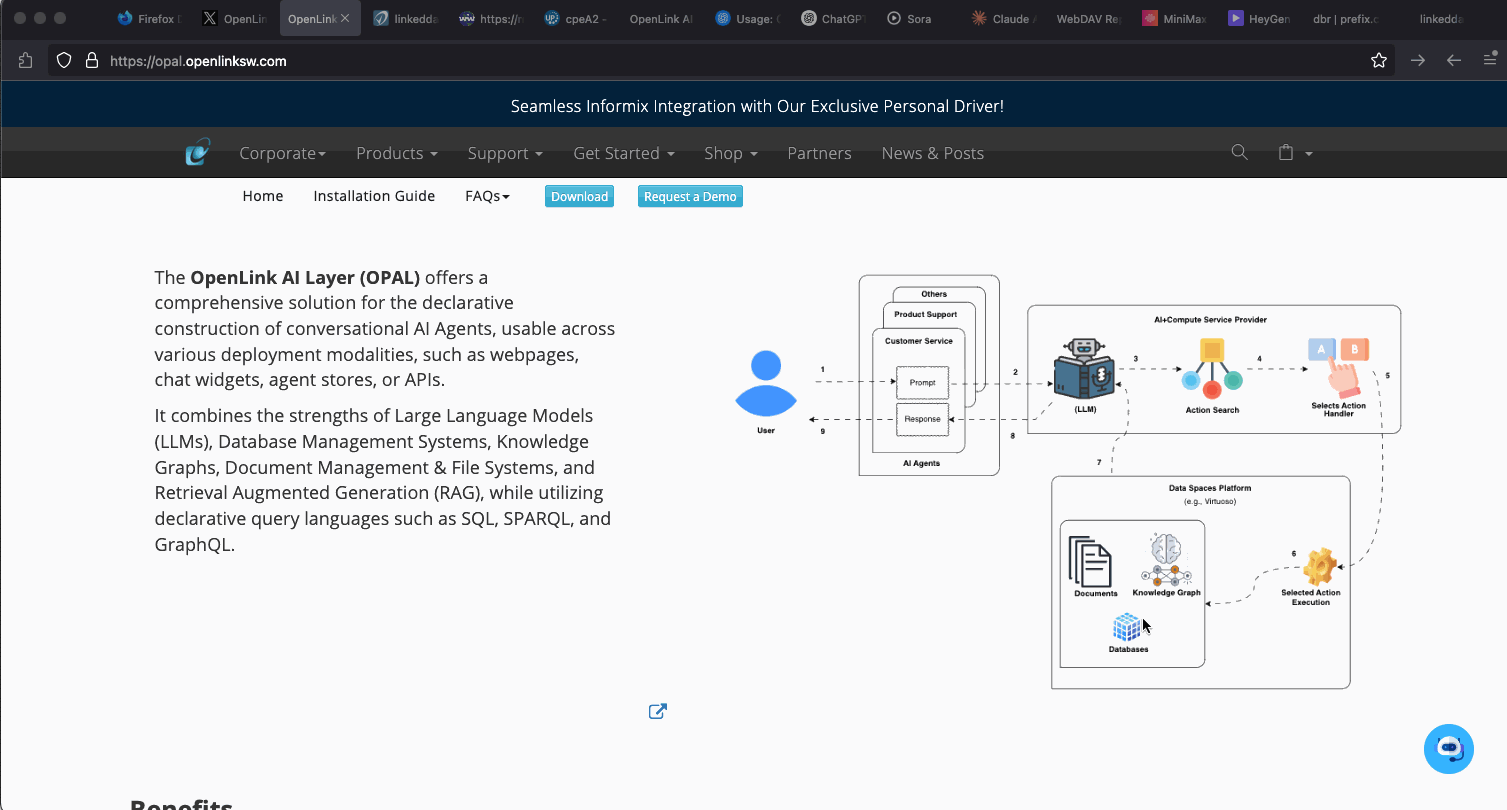Click the OpenLink logo in the navbar
Image resolution: width=1507 pixels, height=810 pixels.
click(x=198, y=153)
